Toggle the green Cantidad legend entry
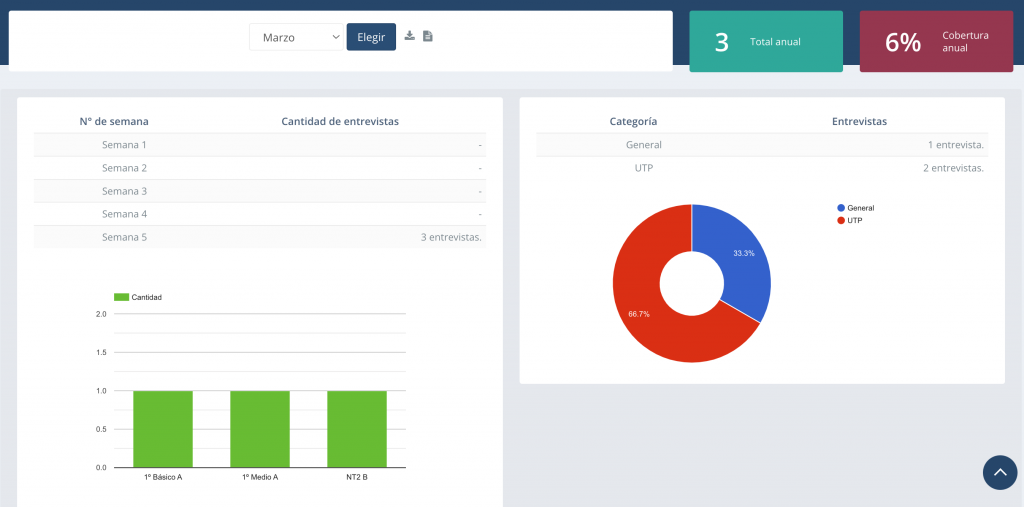Screen dimensions: 1024x507 pos(138,297)
